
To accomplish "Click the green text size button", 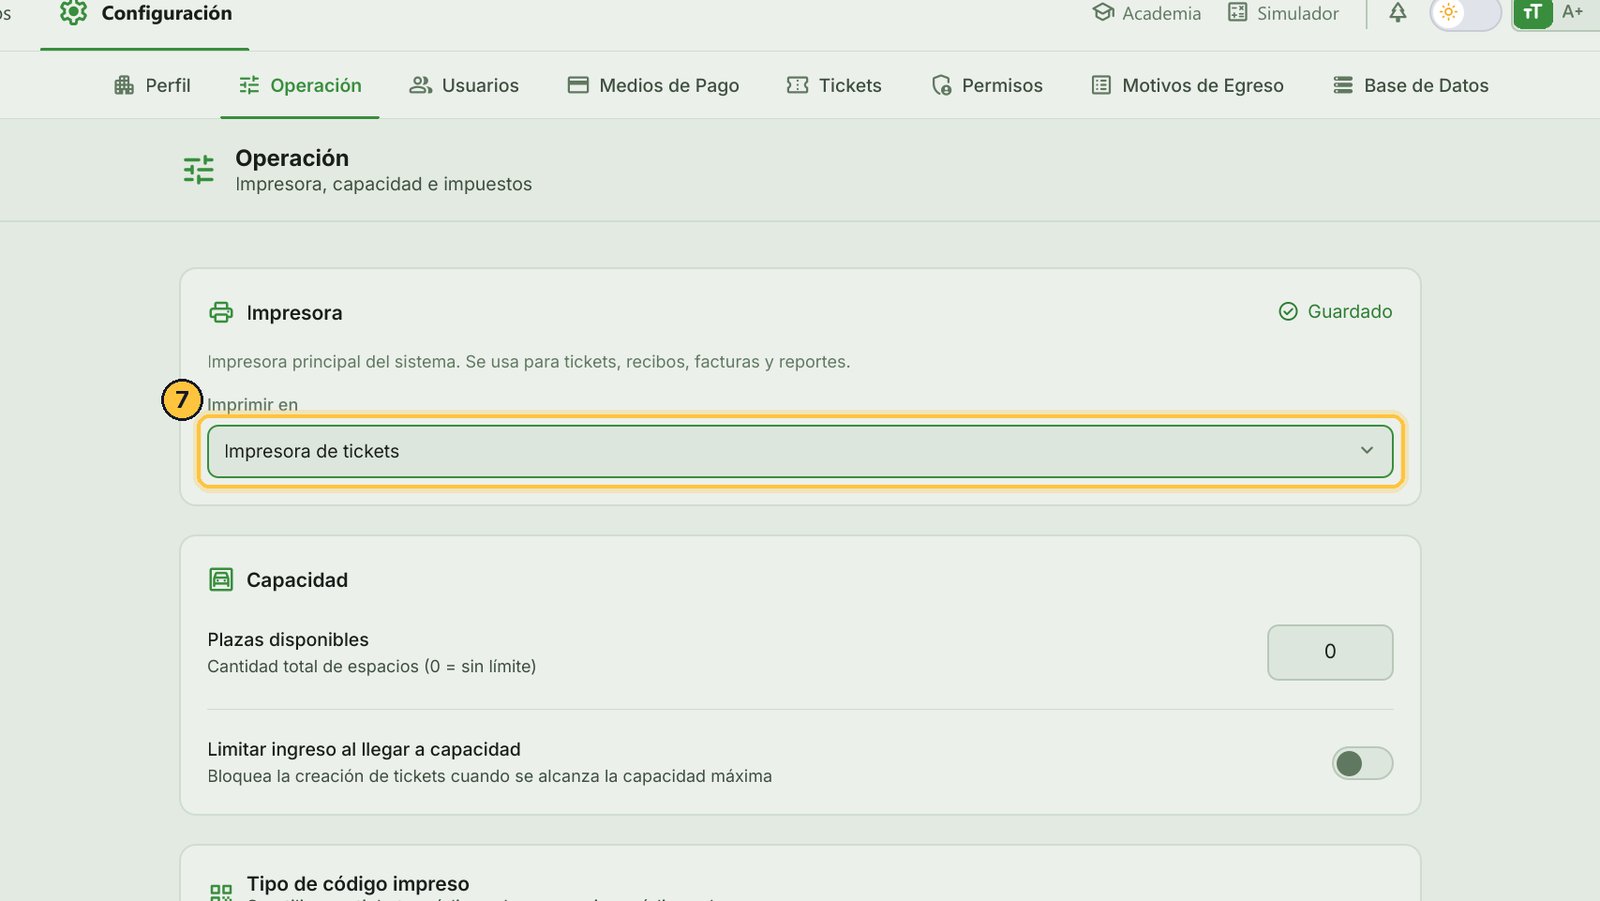I will coord(1533,13).
